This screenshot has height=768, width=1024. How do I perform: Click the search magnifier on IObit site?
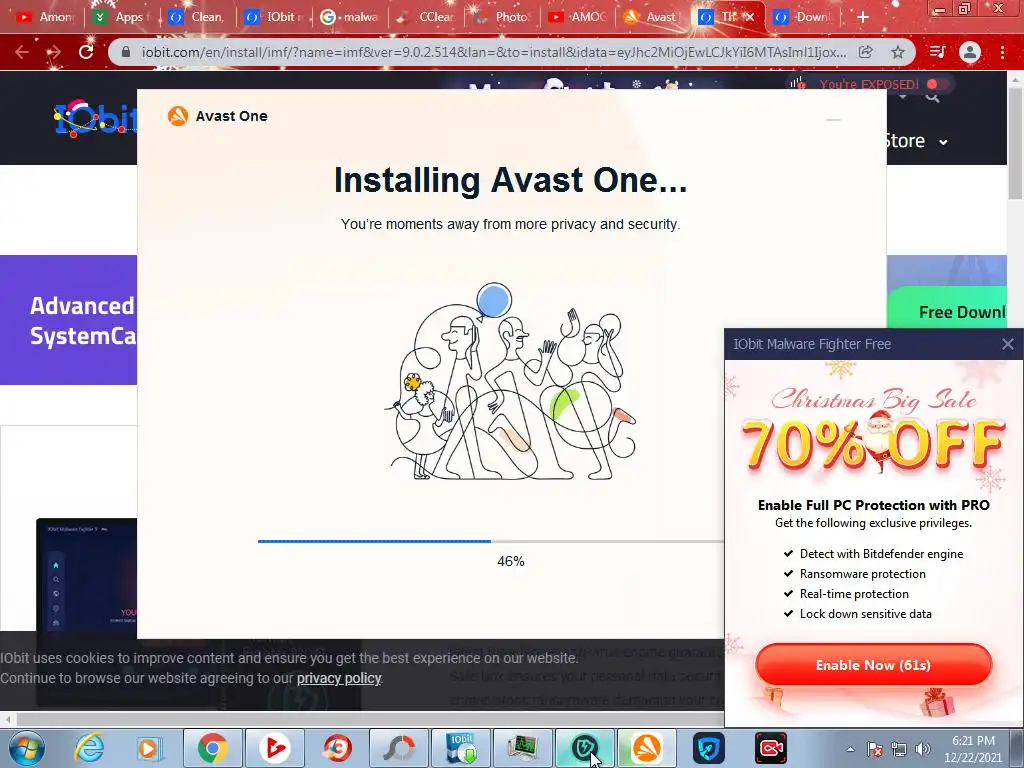[x=933, y=97]
